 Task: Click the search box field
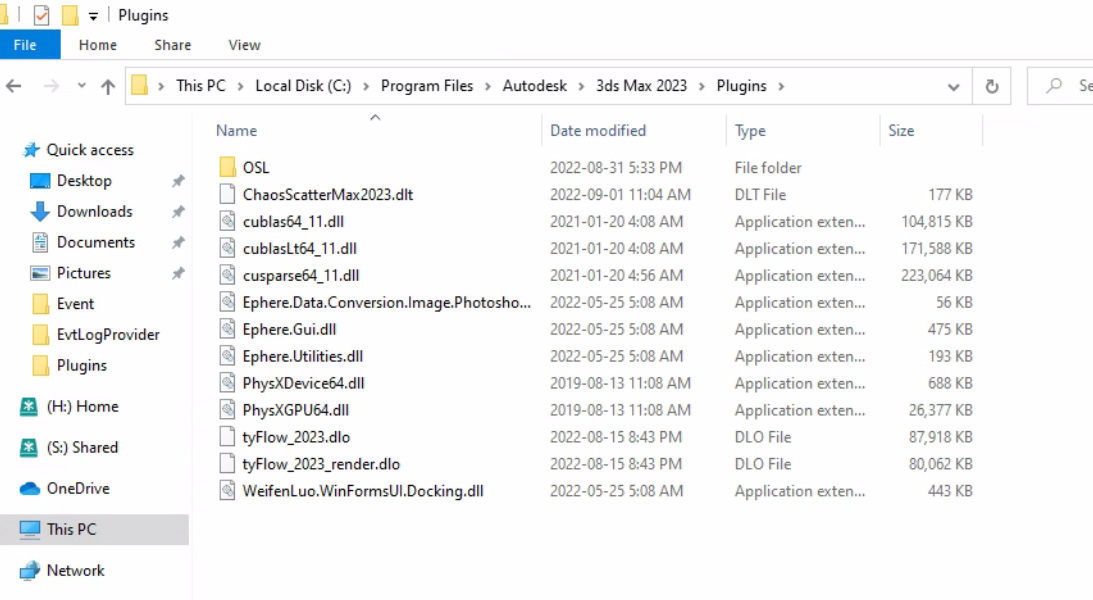tap(1061, 86)
